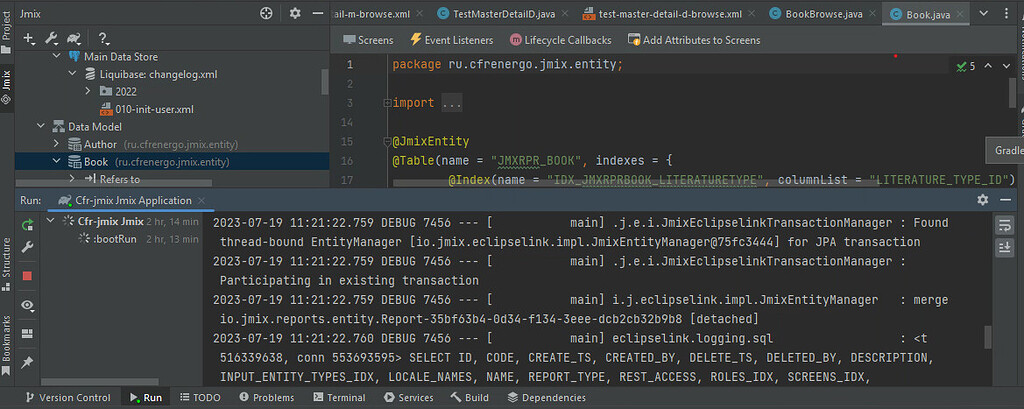Fold the @JmixEntity annotation block
The image size is (1024, 409).
tap(387, 141)
